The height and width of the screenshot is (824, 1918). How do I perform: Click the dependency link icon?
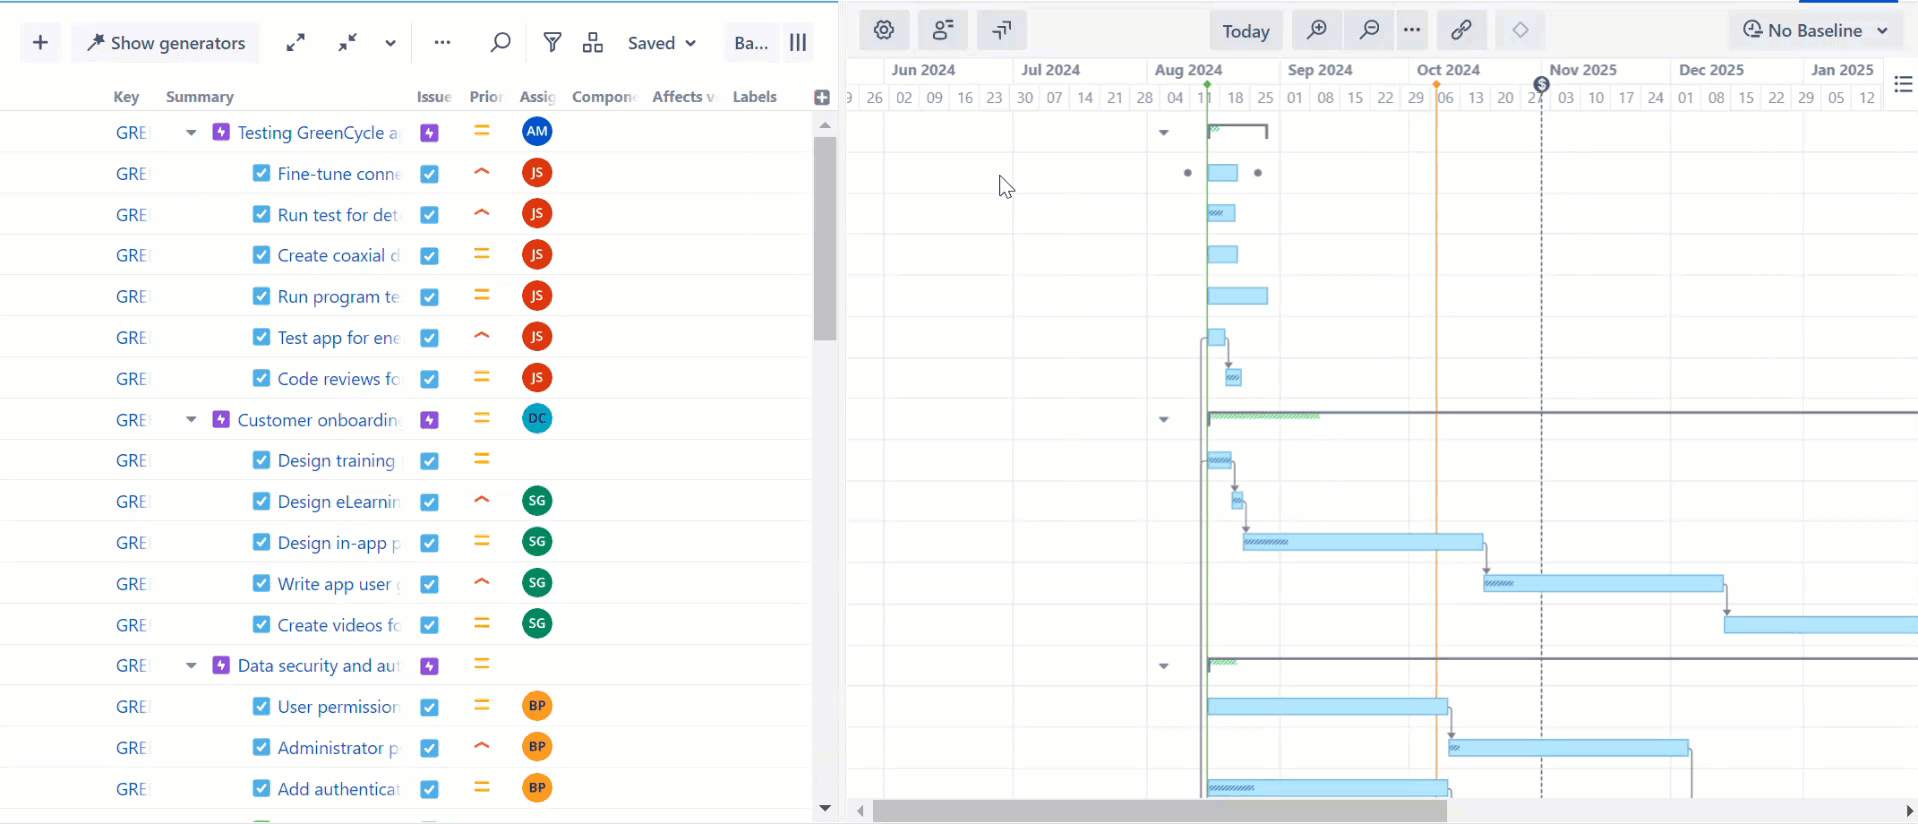pos(1461,31)
